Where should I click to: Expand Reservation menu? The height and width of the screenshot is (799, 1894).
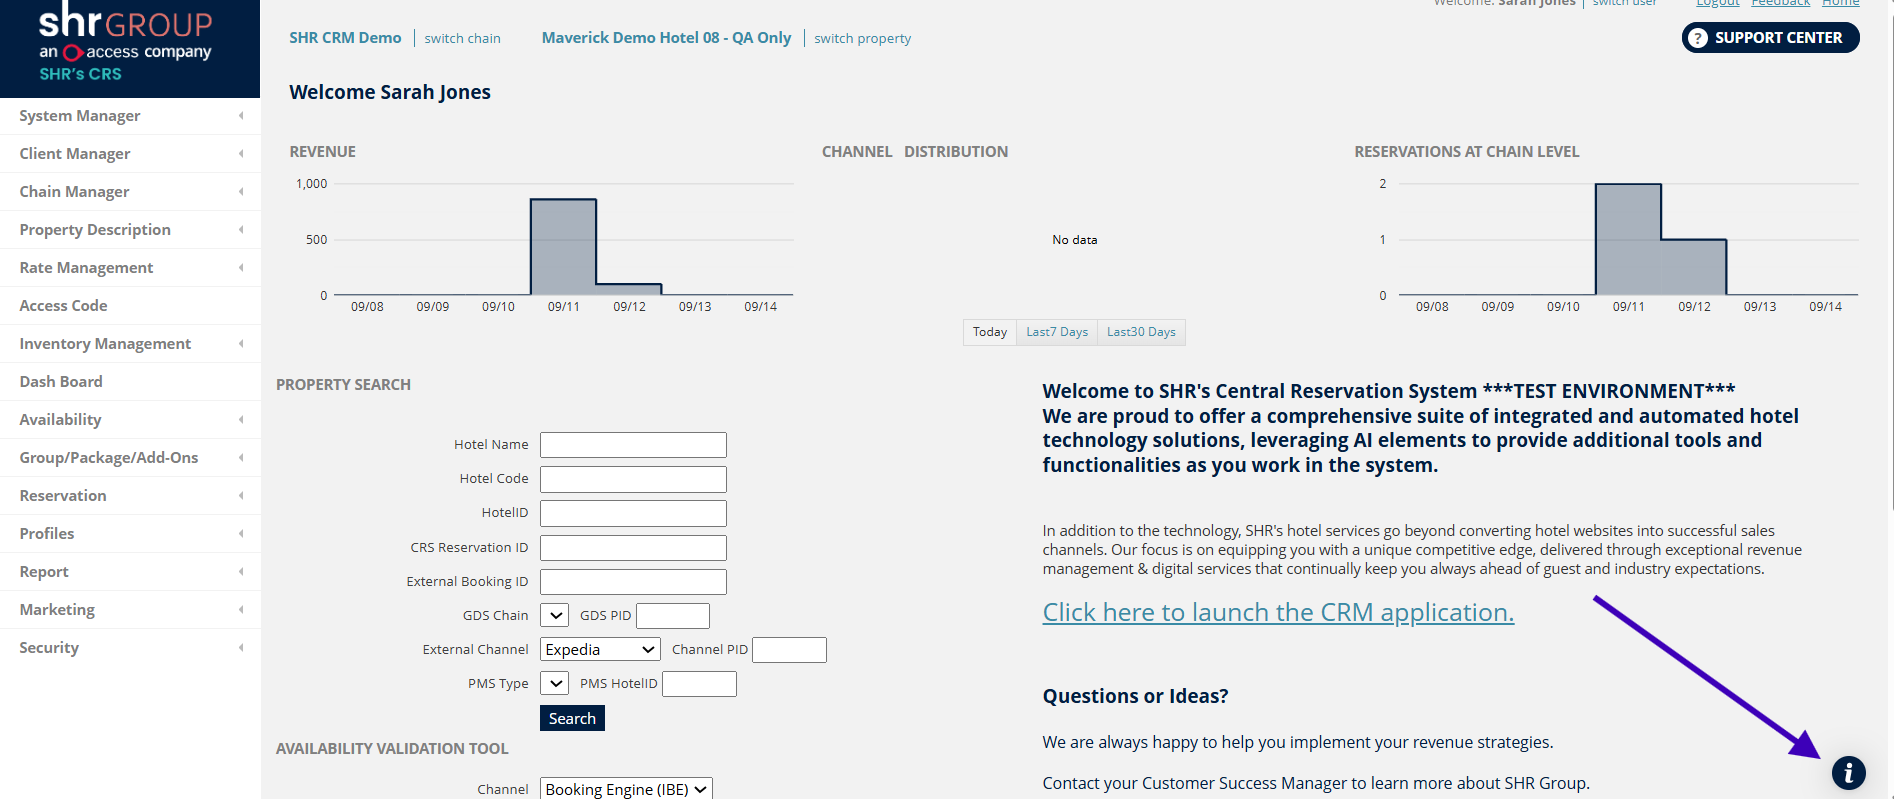click(x=130, y=496)
